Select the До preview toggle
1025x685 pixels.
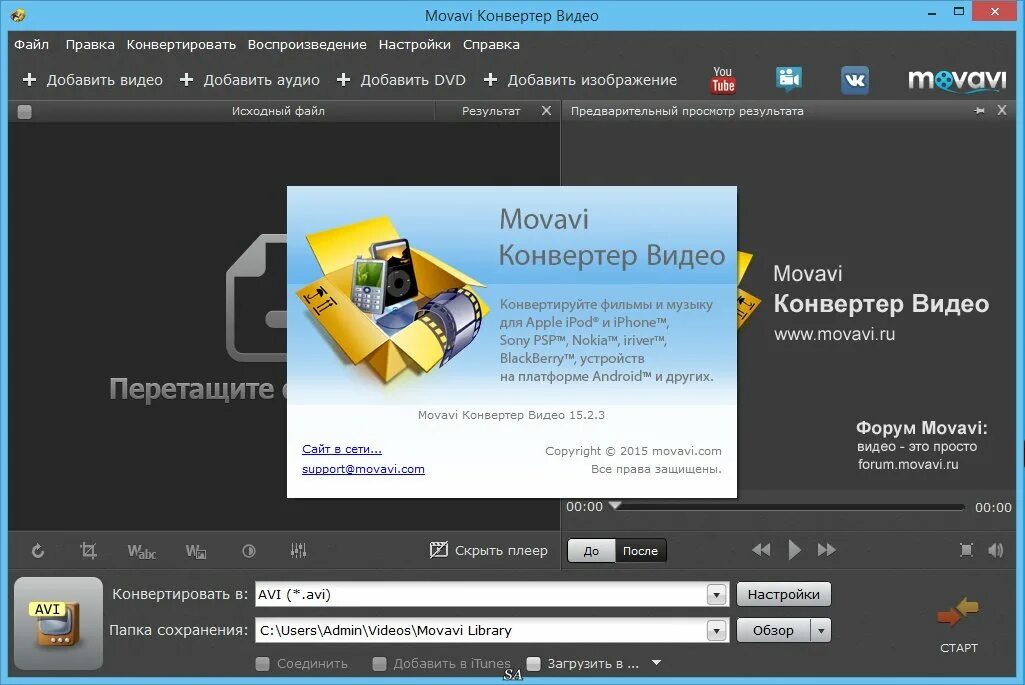coord(591,550)
